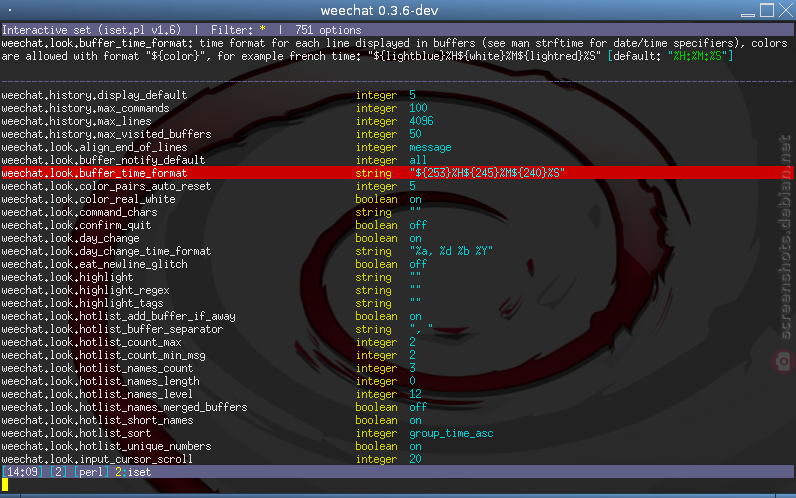Select weechat.look.hotlist_short_names option
796x498 pixels.
pos(398,421)
